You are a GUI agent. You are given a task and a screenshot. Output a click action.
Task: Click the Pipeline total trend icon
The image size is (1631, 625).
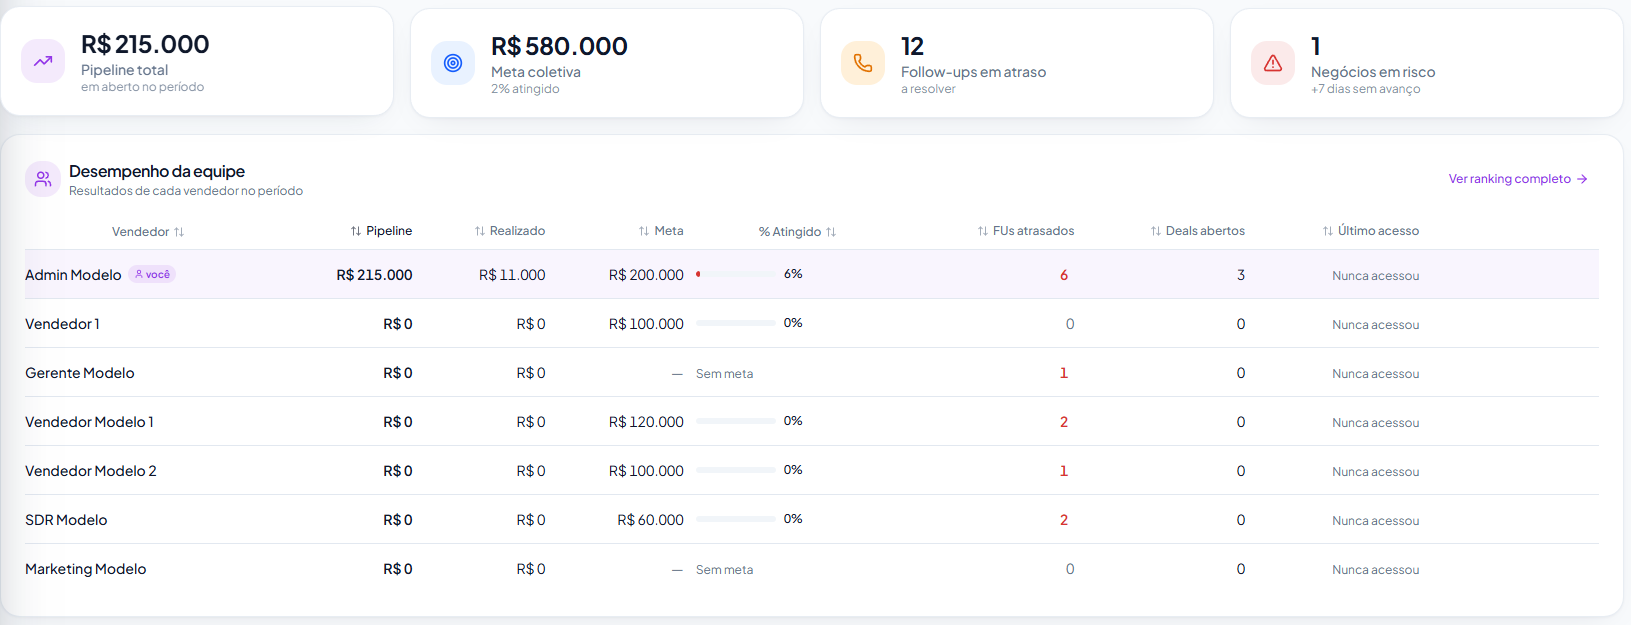tap(43, 61)
